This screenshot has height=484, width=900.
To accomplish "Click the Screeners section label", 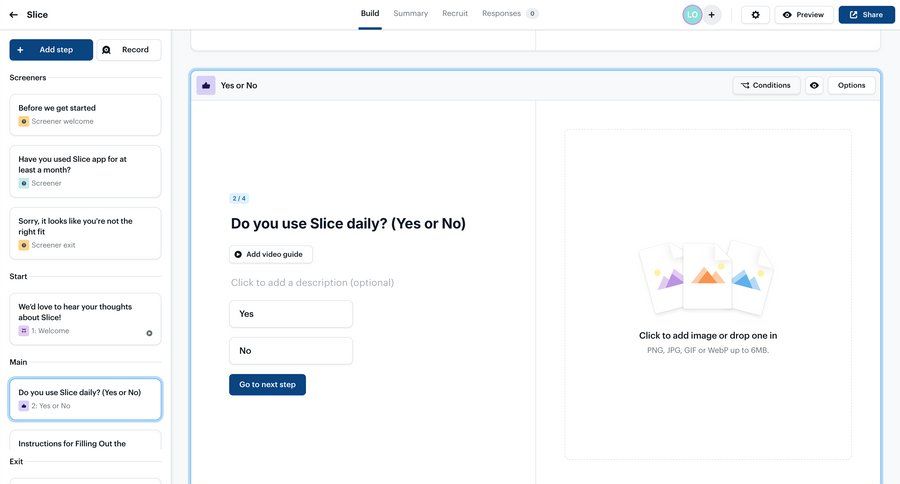I will pyautogui.click(x=28, y=78).
